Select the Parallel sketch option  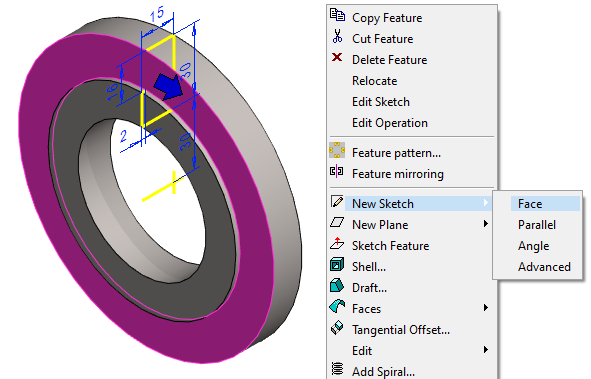click(x=537, y=225)
